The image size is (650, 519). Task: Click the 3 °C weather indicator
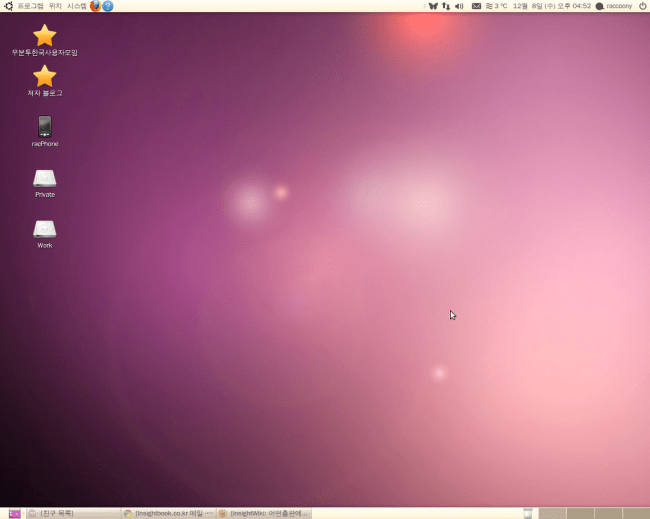(x=496, y=6)
